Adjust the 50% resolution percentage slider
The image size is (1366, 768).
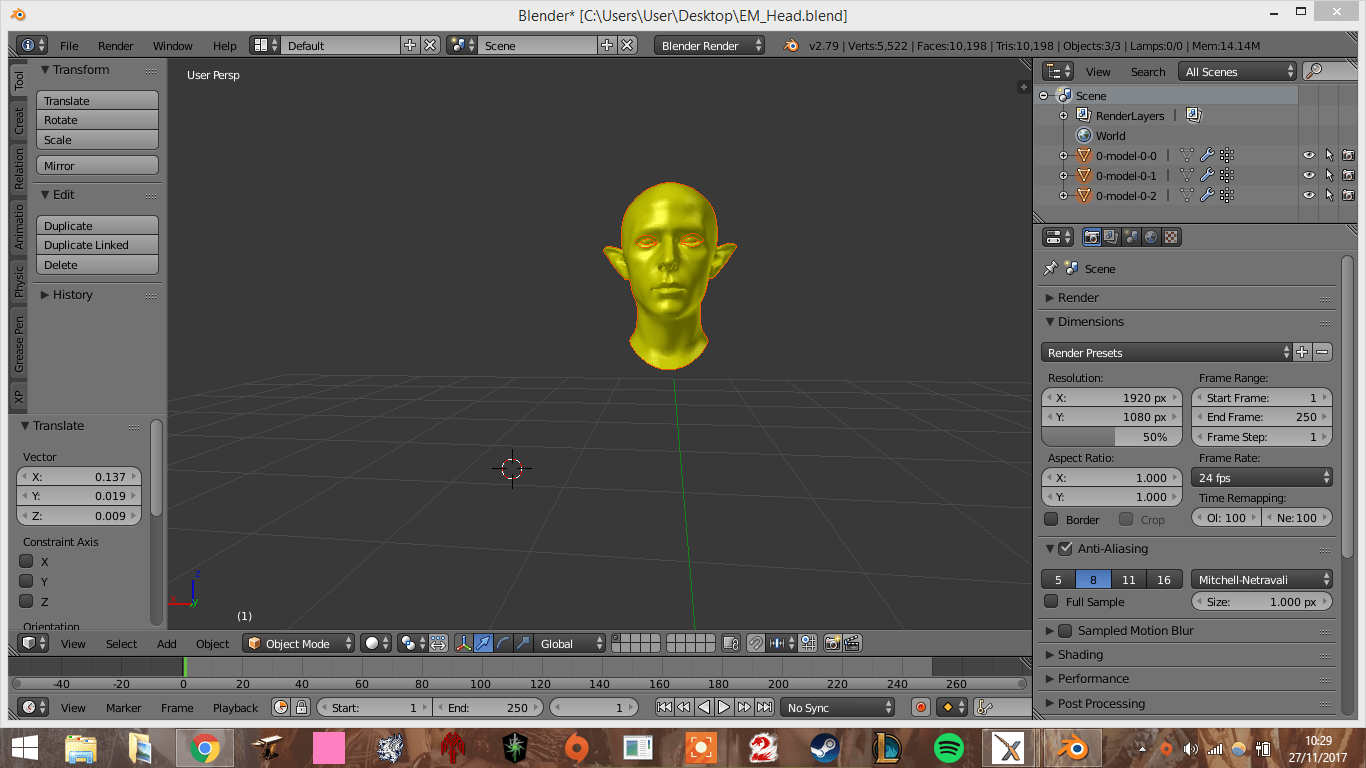(1112, 437)
